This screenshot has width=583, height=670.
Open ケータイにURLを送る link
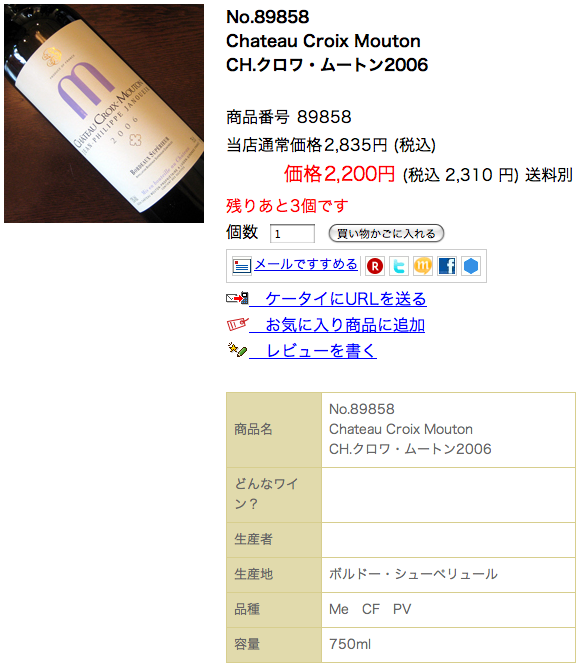coord(338,299)
